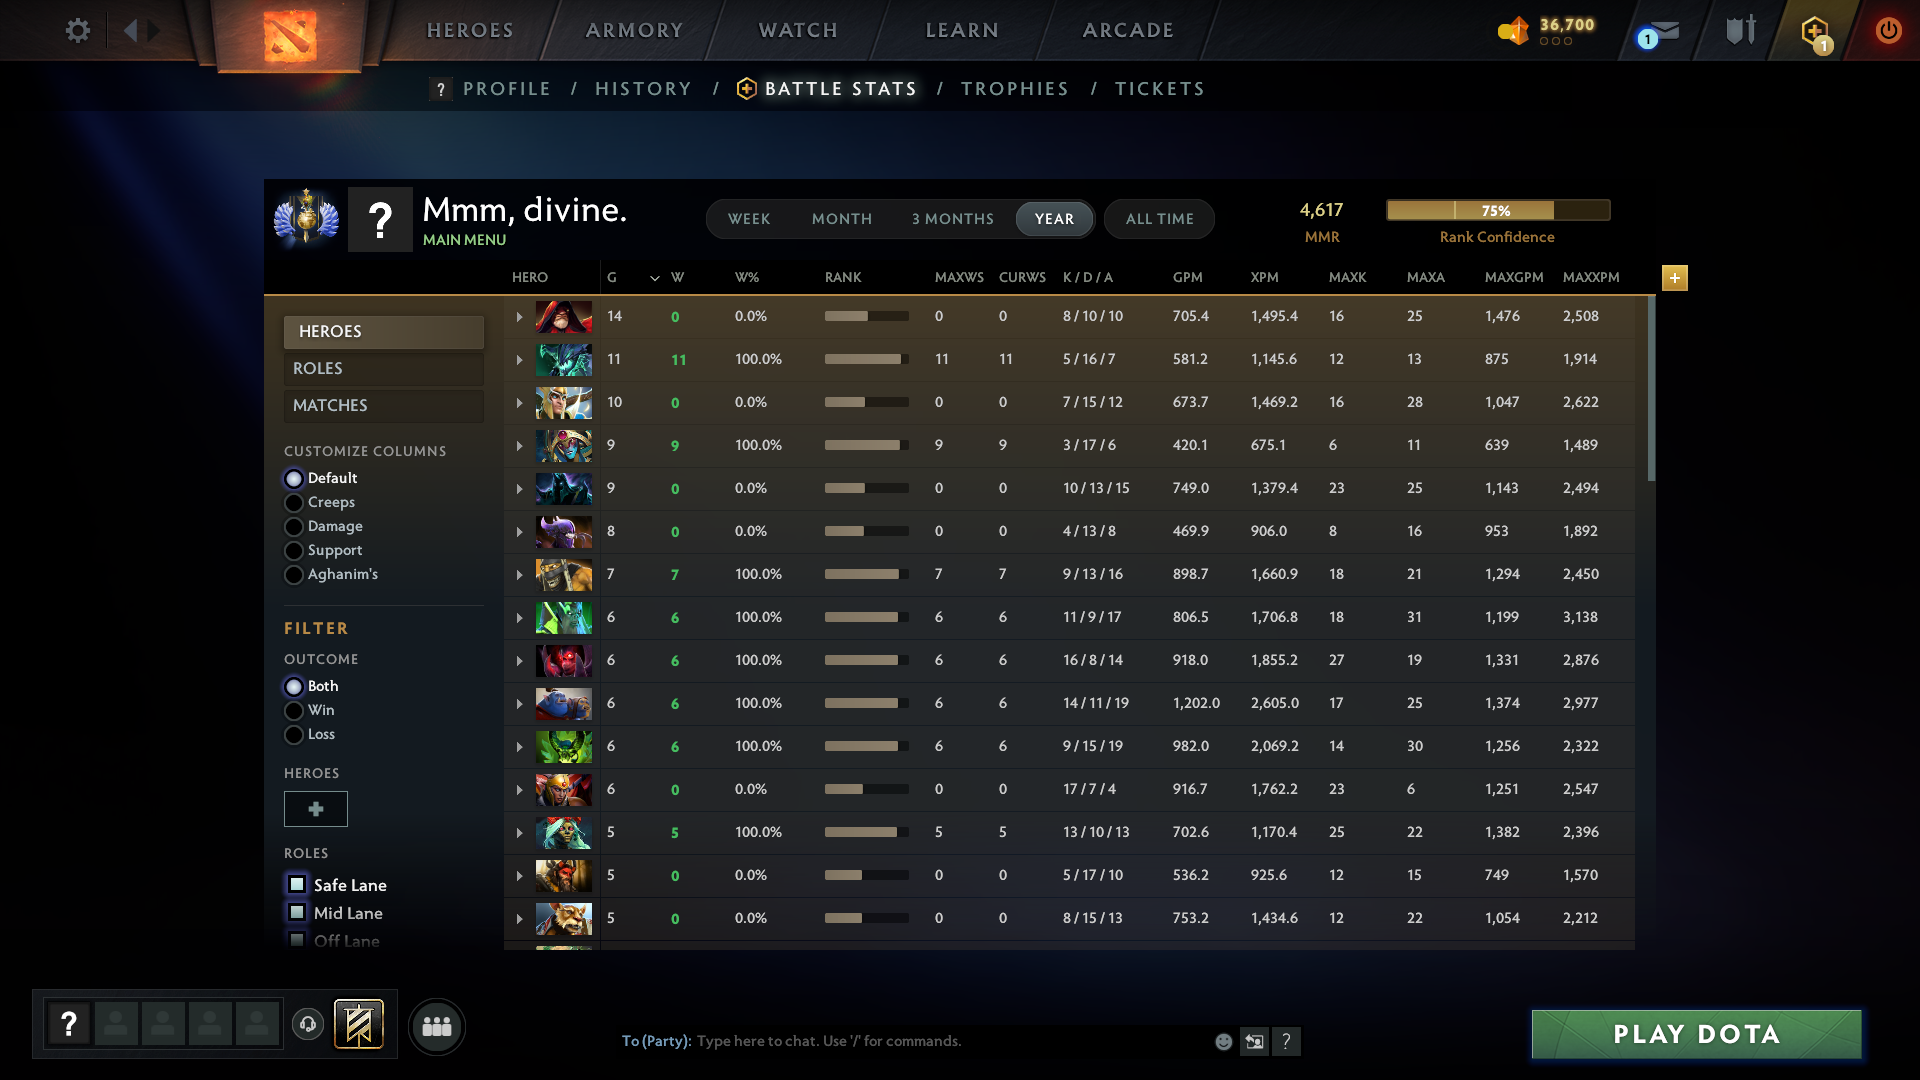
Task: Add a new stats column with the plus icon
Action: (x=1675, y=278)
